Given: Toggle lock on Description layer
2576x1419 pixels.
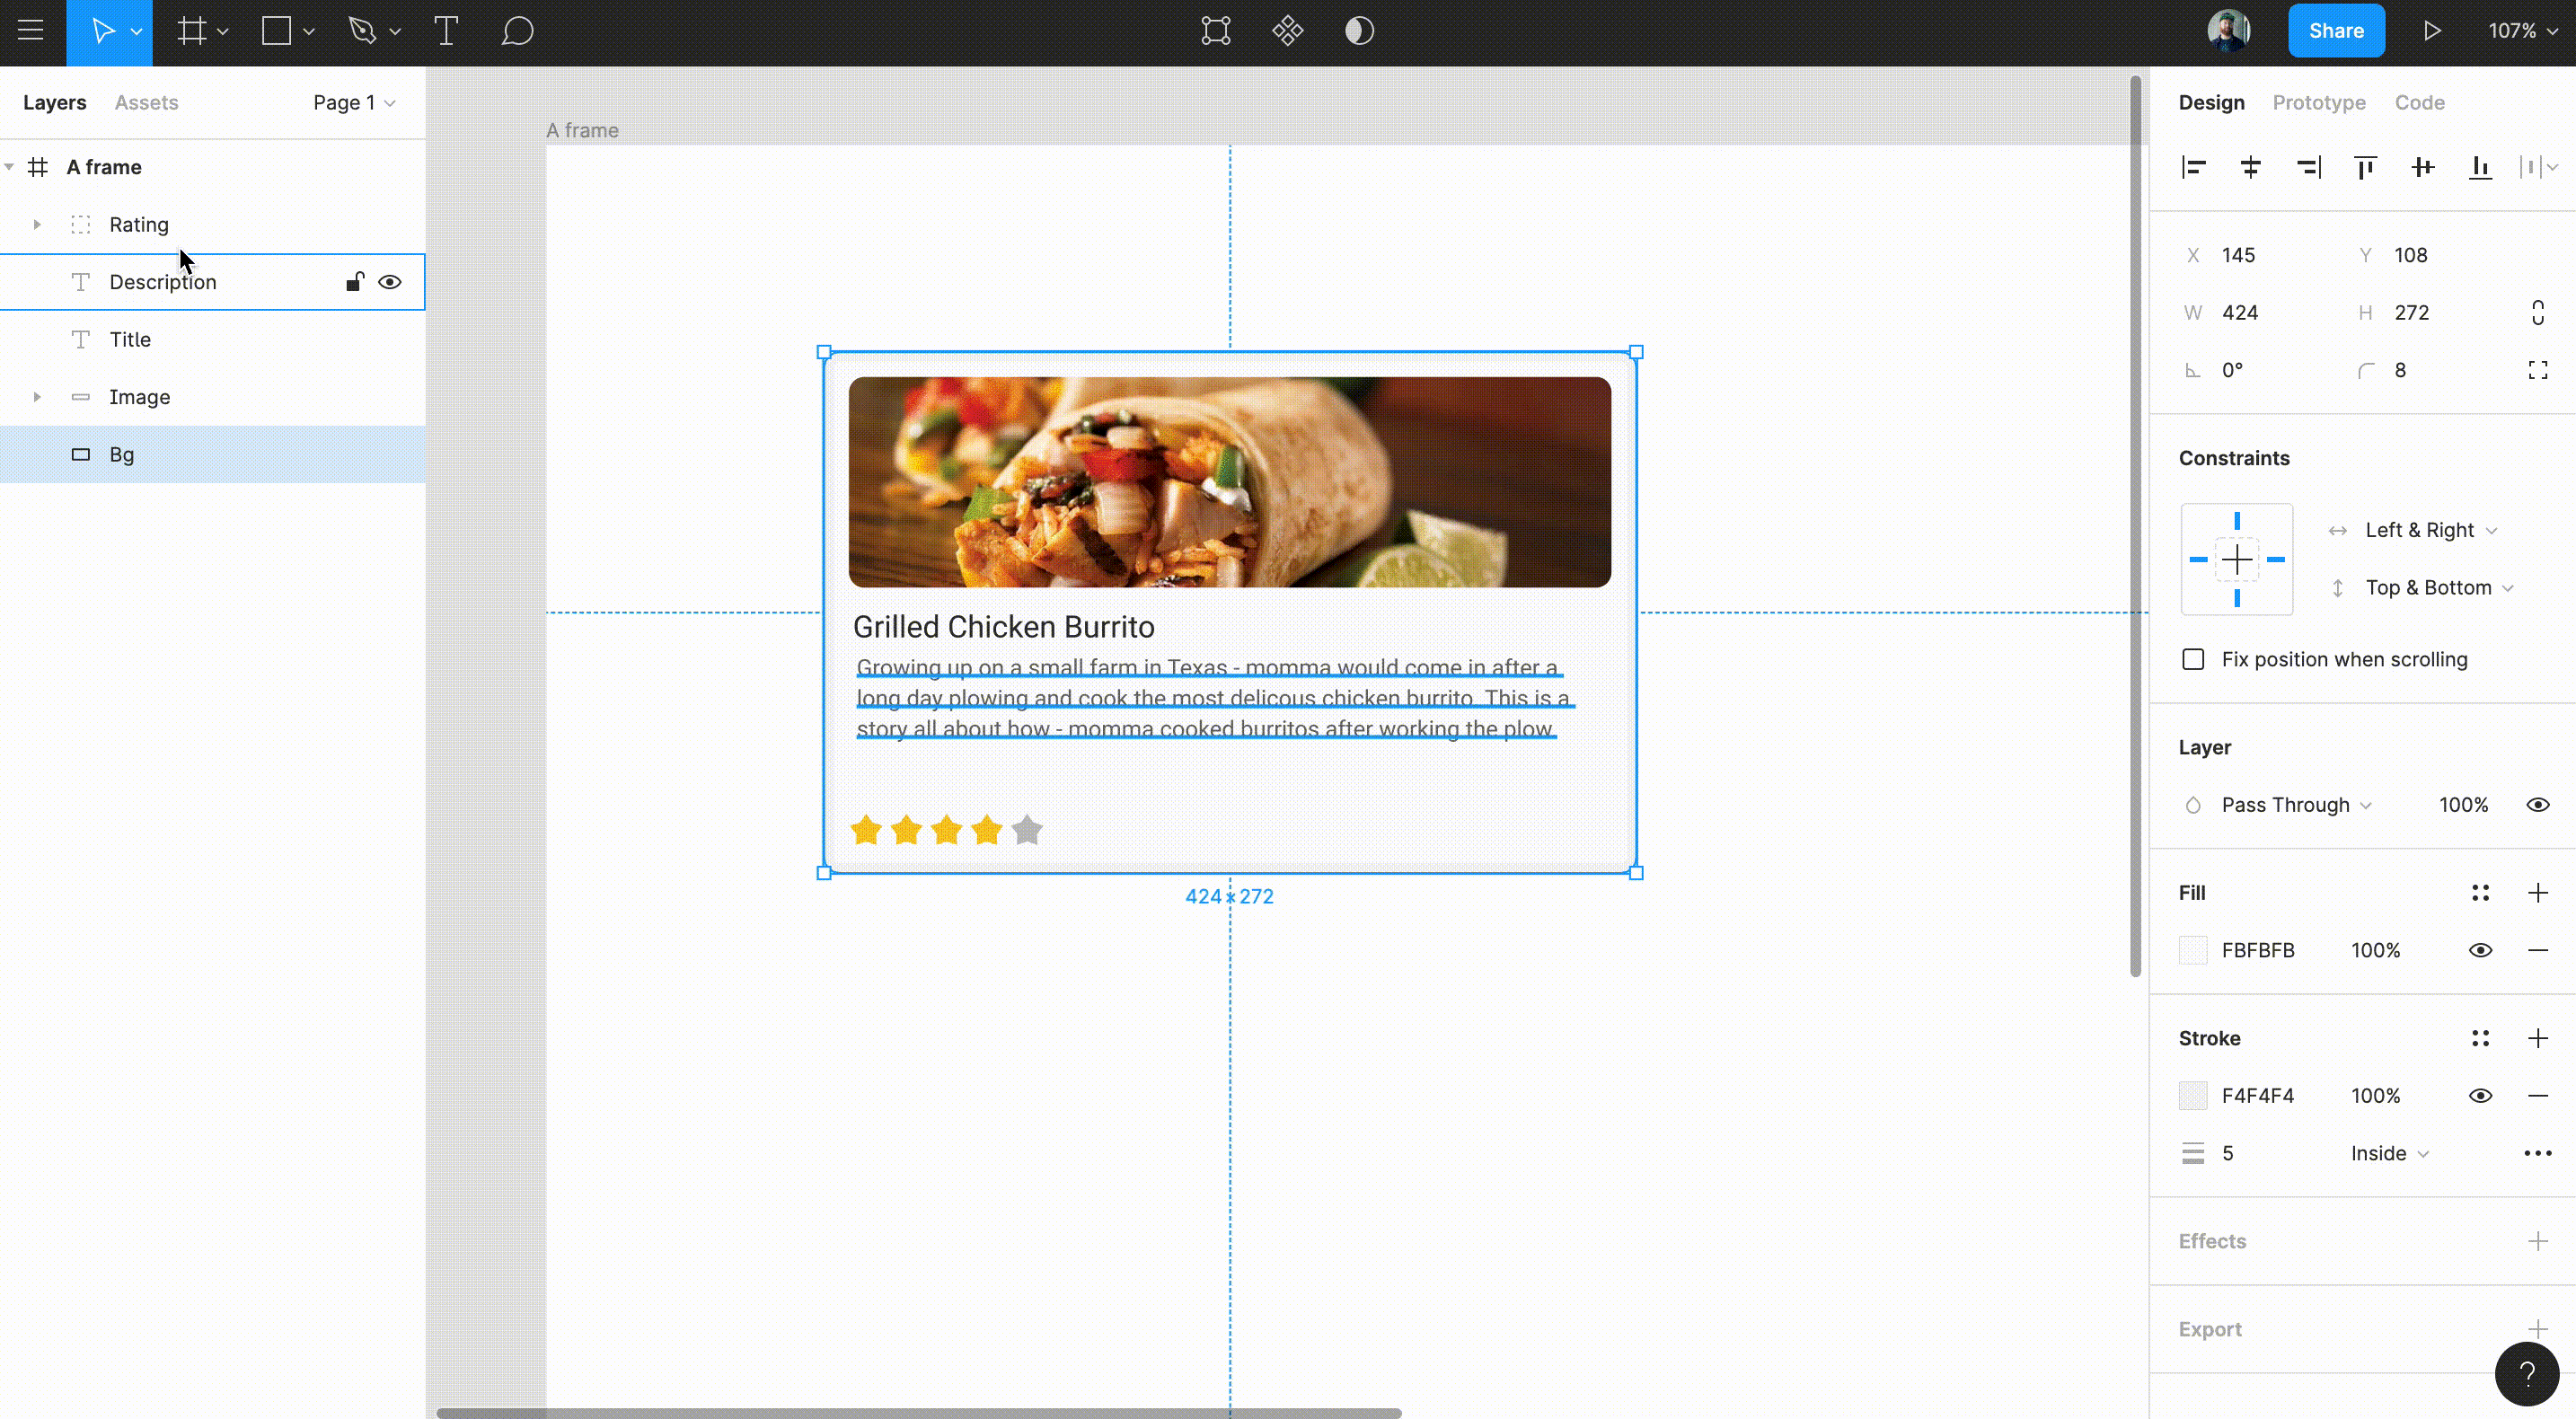Looking at the screenshot, I should [x=354, y=282].
